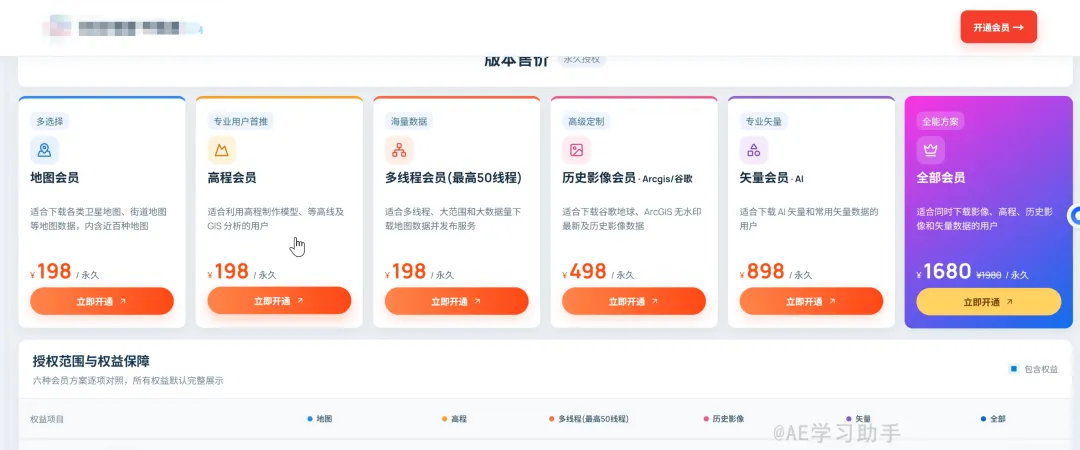Click 立即开通 under 矢量会员 card
1080x450 pixels.
811,301
